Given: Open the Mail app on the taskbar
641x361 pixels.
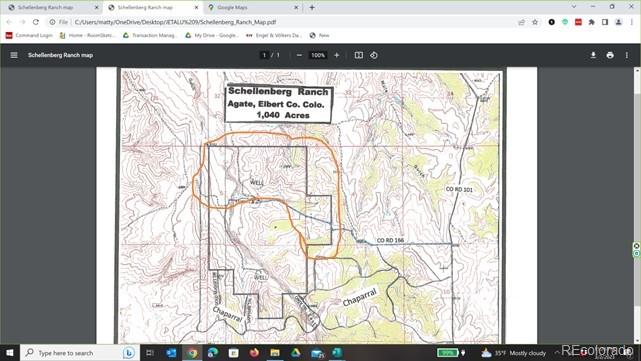Looking at the screenshot, I should tap(317, 353).
